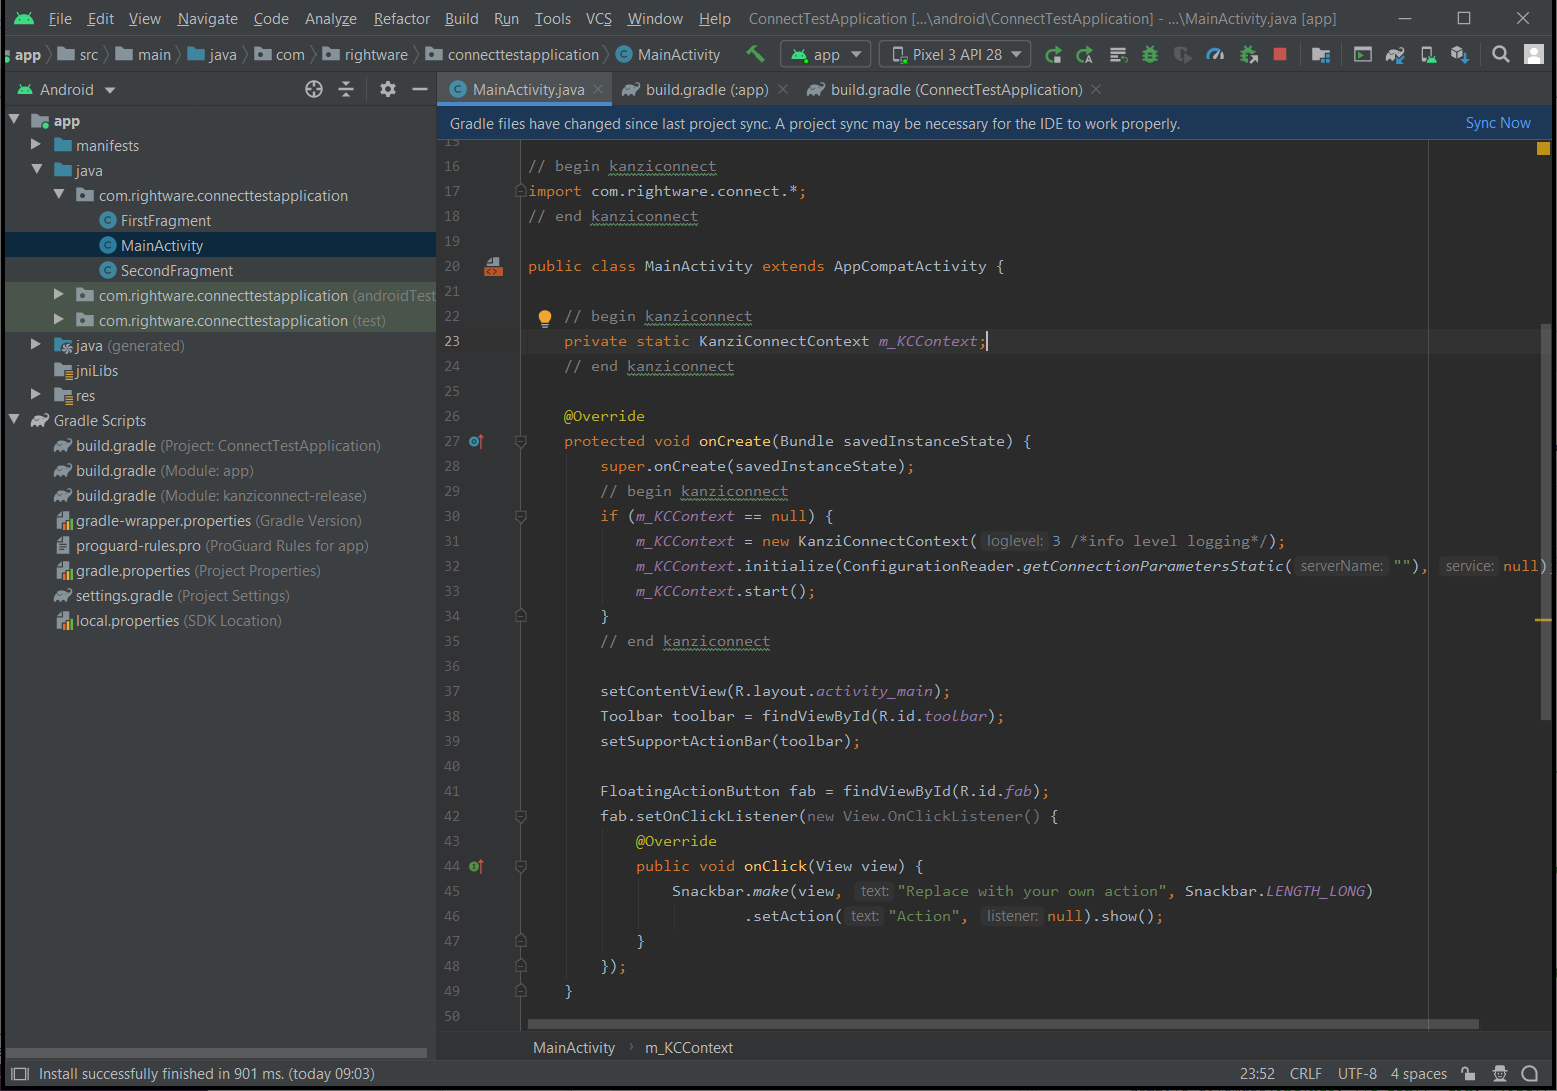Open Search Everywhere with magnifier icon
This screenshot has width=1557, height=1091.
[1501, 54]
